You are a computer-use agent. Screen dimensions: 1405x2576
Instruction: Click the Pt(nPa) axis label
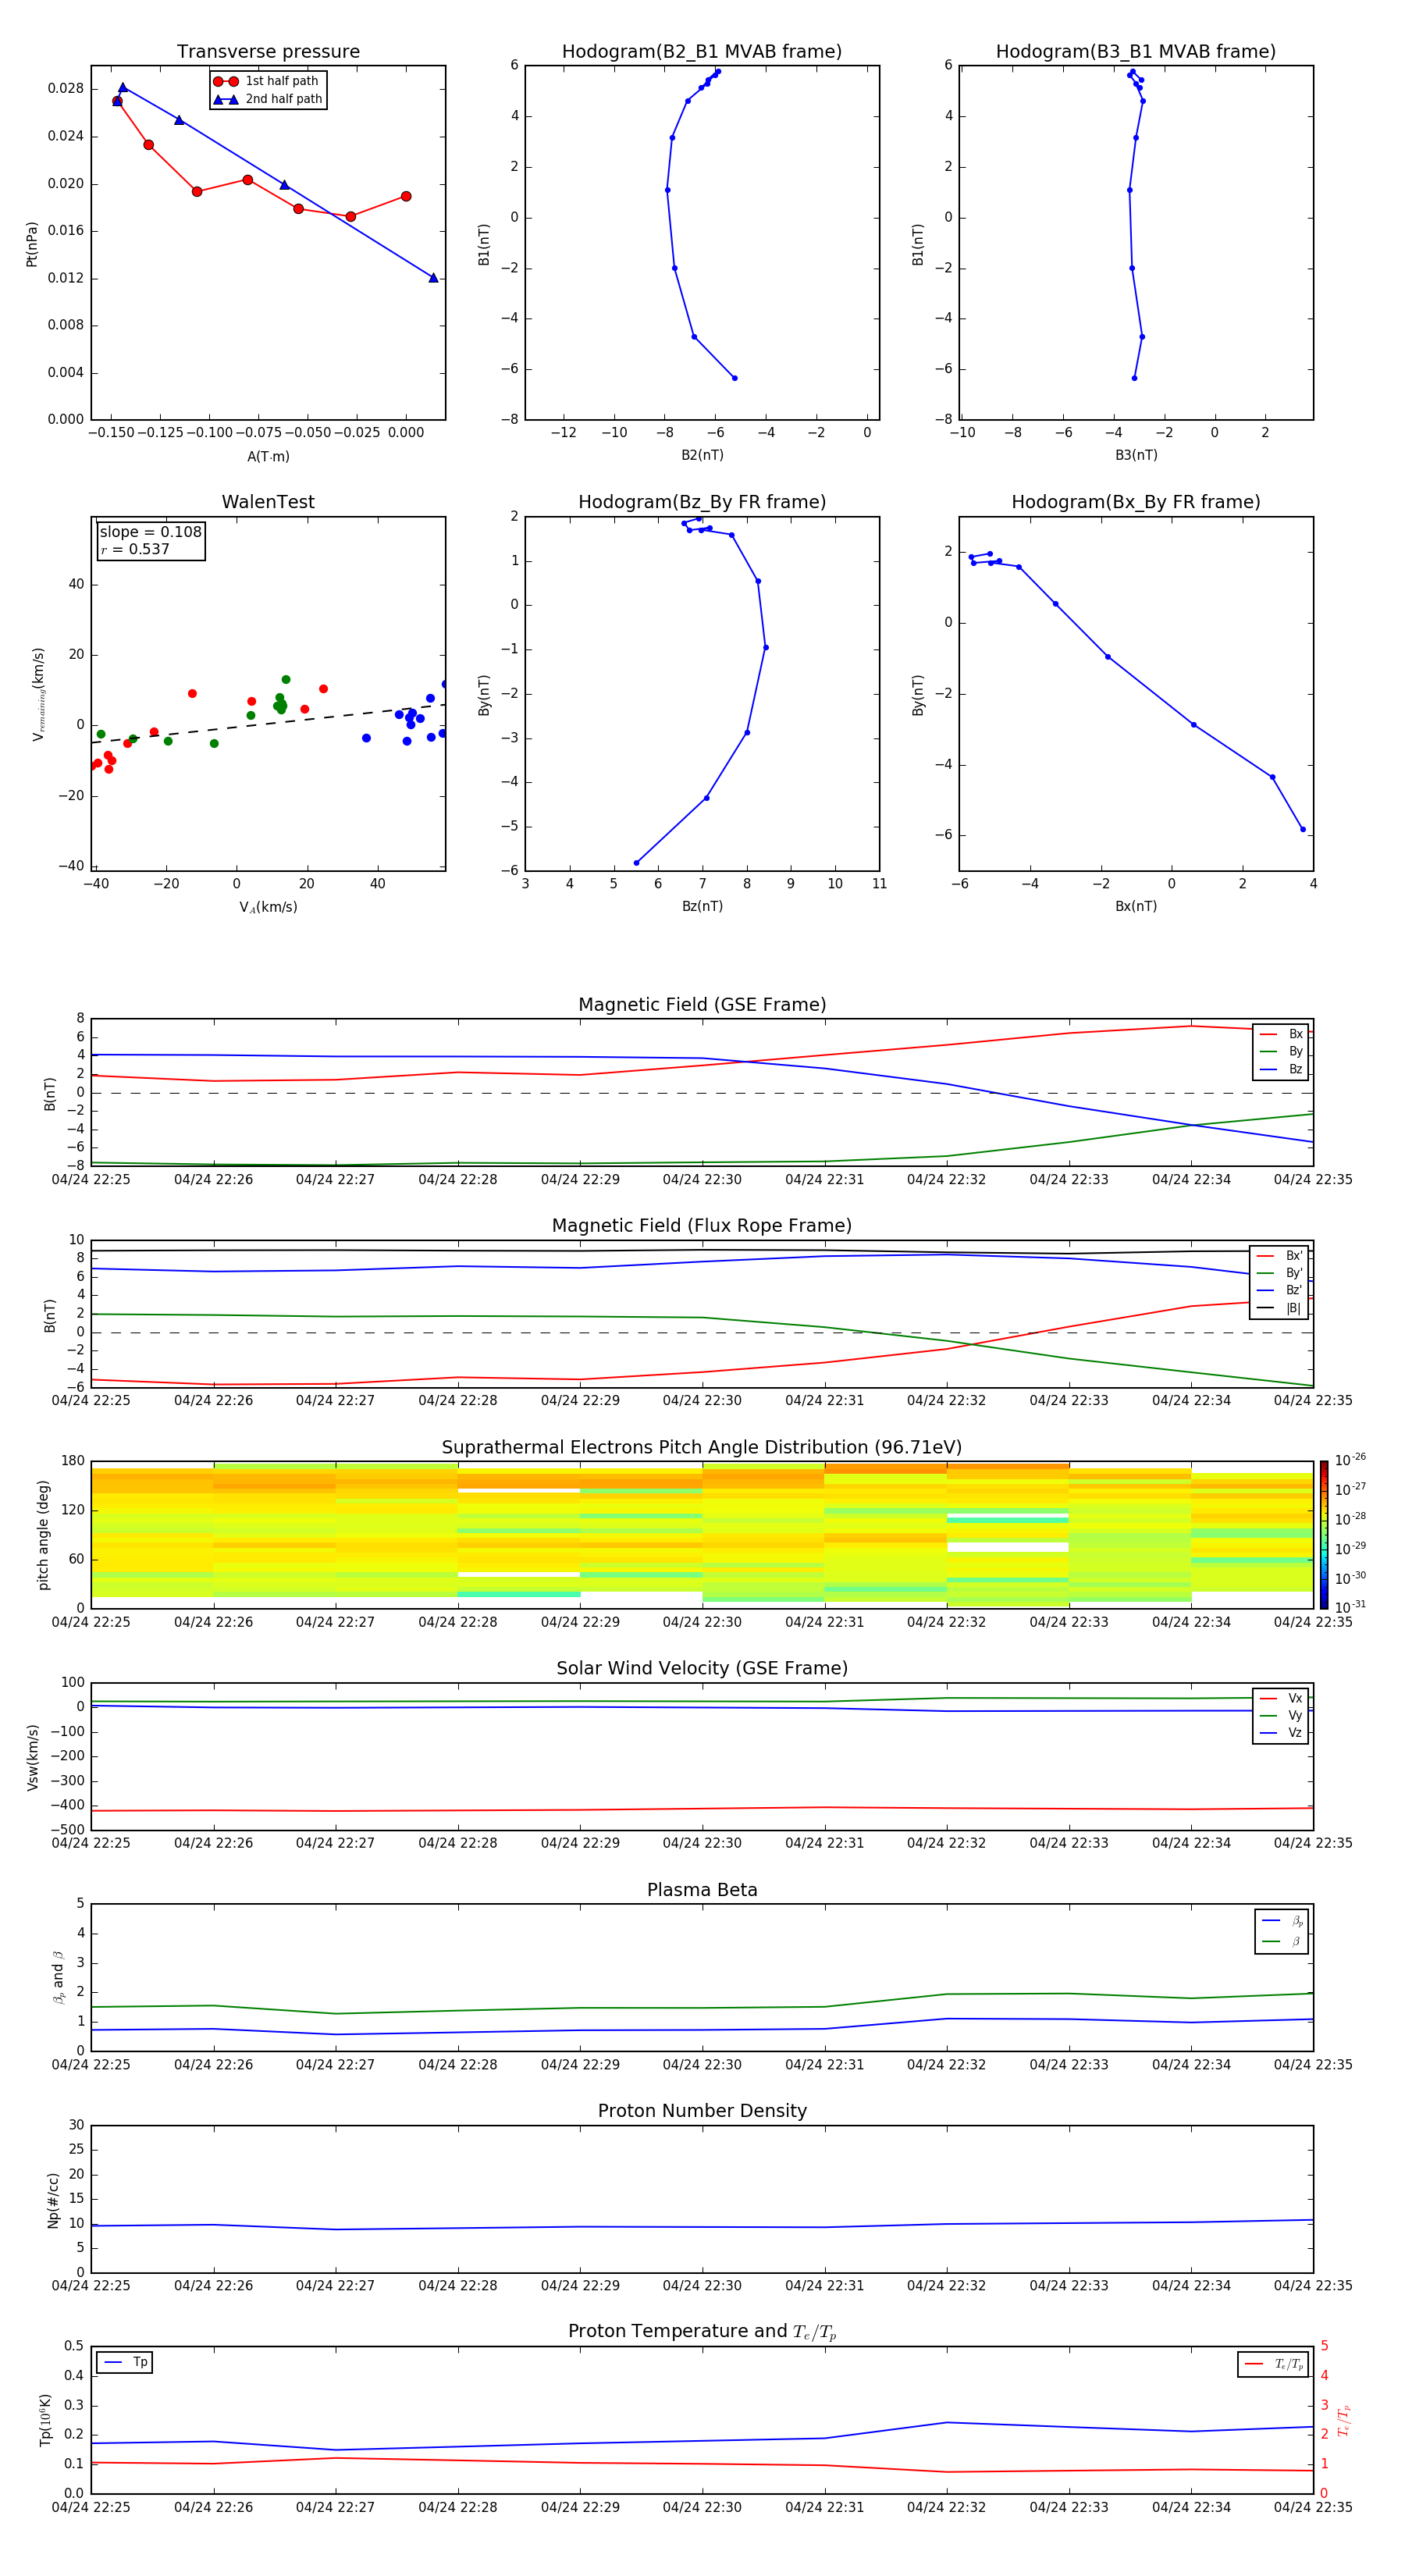pos(32,244)
